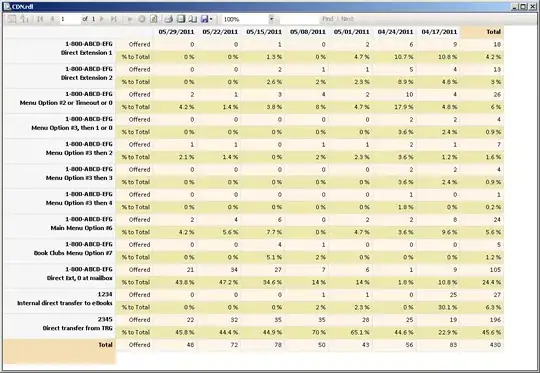The height and width of the screenshot is (373, 540).
Task: Go to the next page arrow
Action: tap(102, 19)
